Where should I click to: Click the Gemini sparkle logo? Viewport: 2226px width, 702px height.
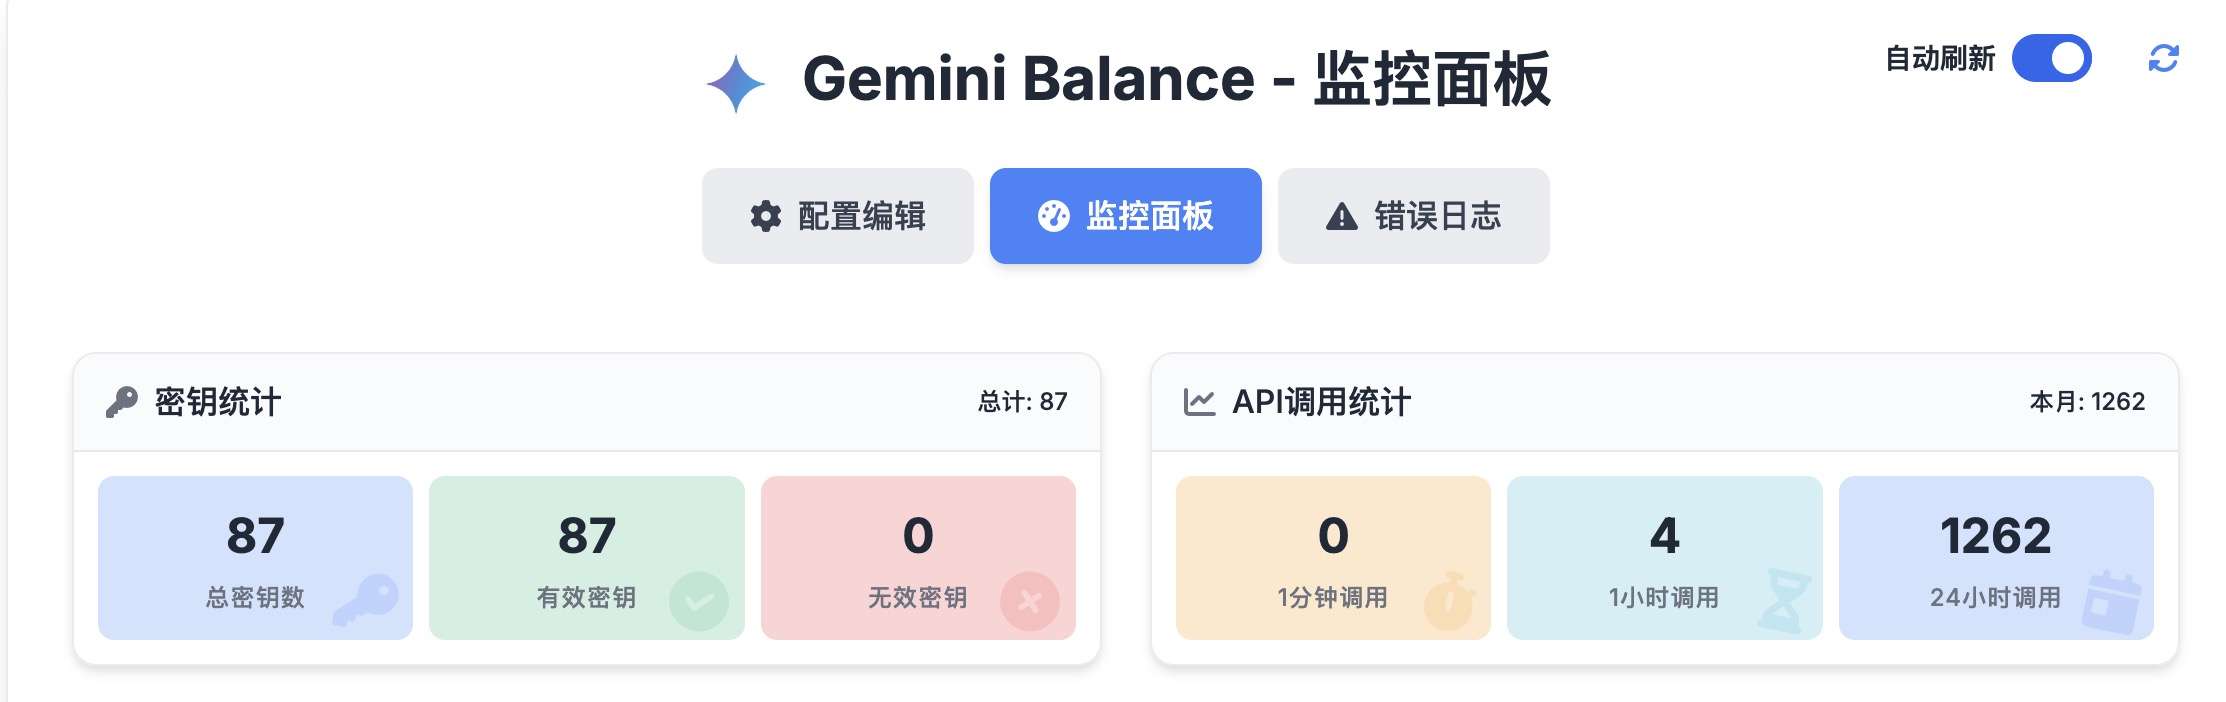(736, 83)
